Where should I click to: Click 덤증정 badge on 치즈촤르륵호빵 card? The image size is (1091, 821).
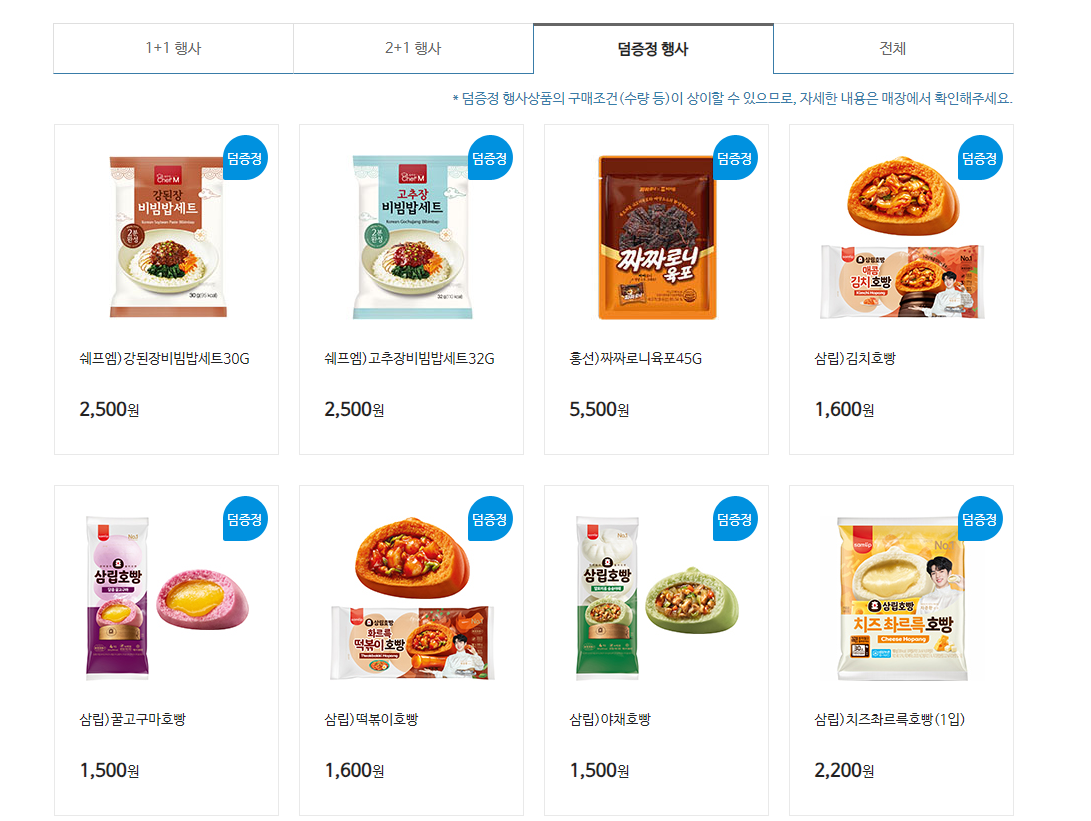(x=980, y=519)
